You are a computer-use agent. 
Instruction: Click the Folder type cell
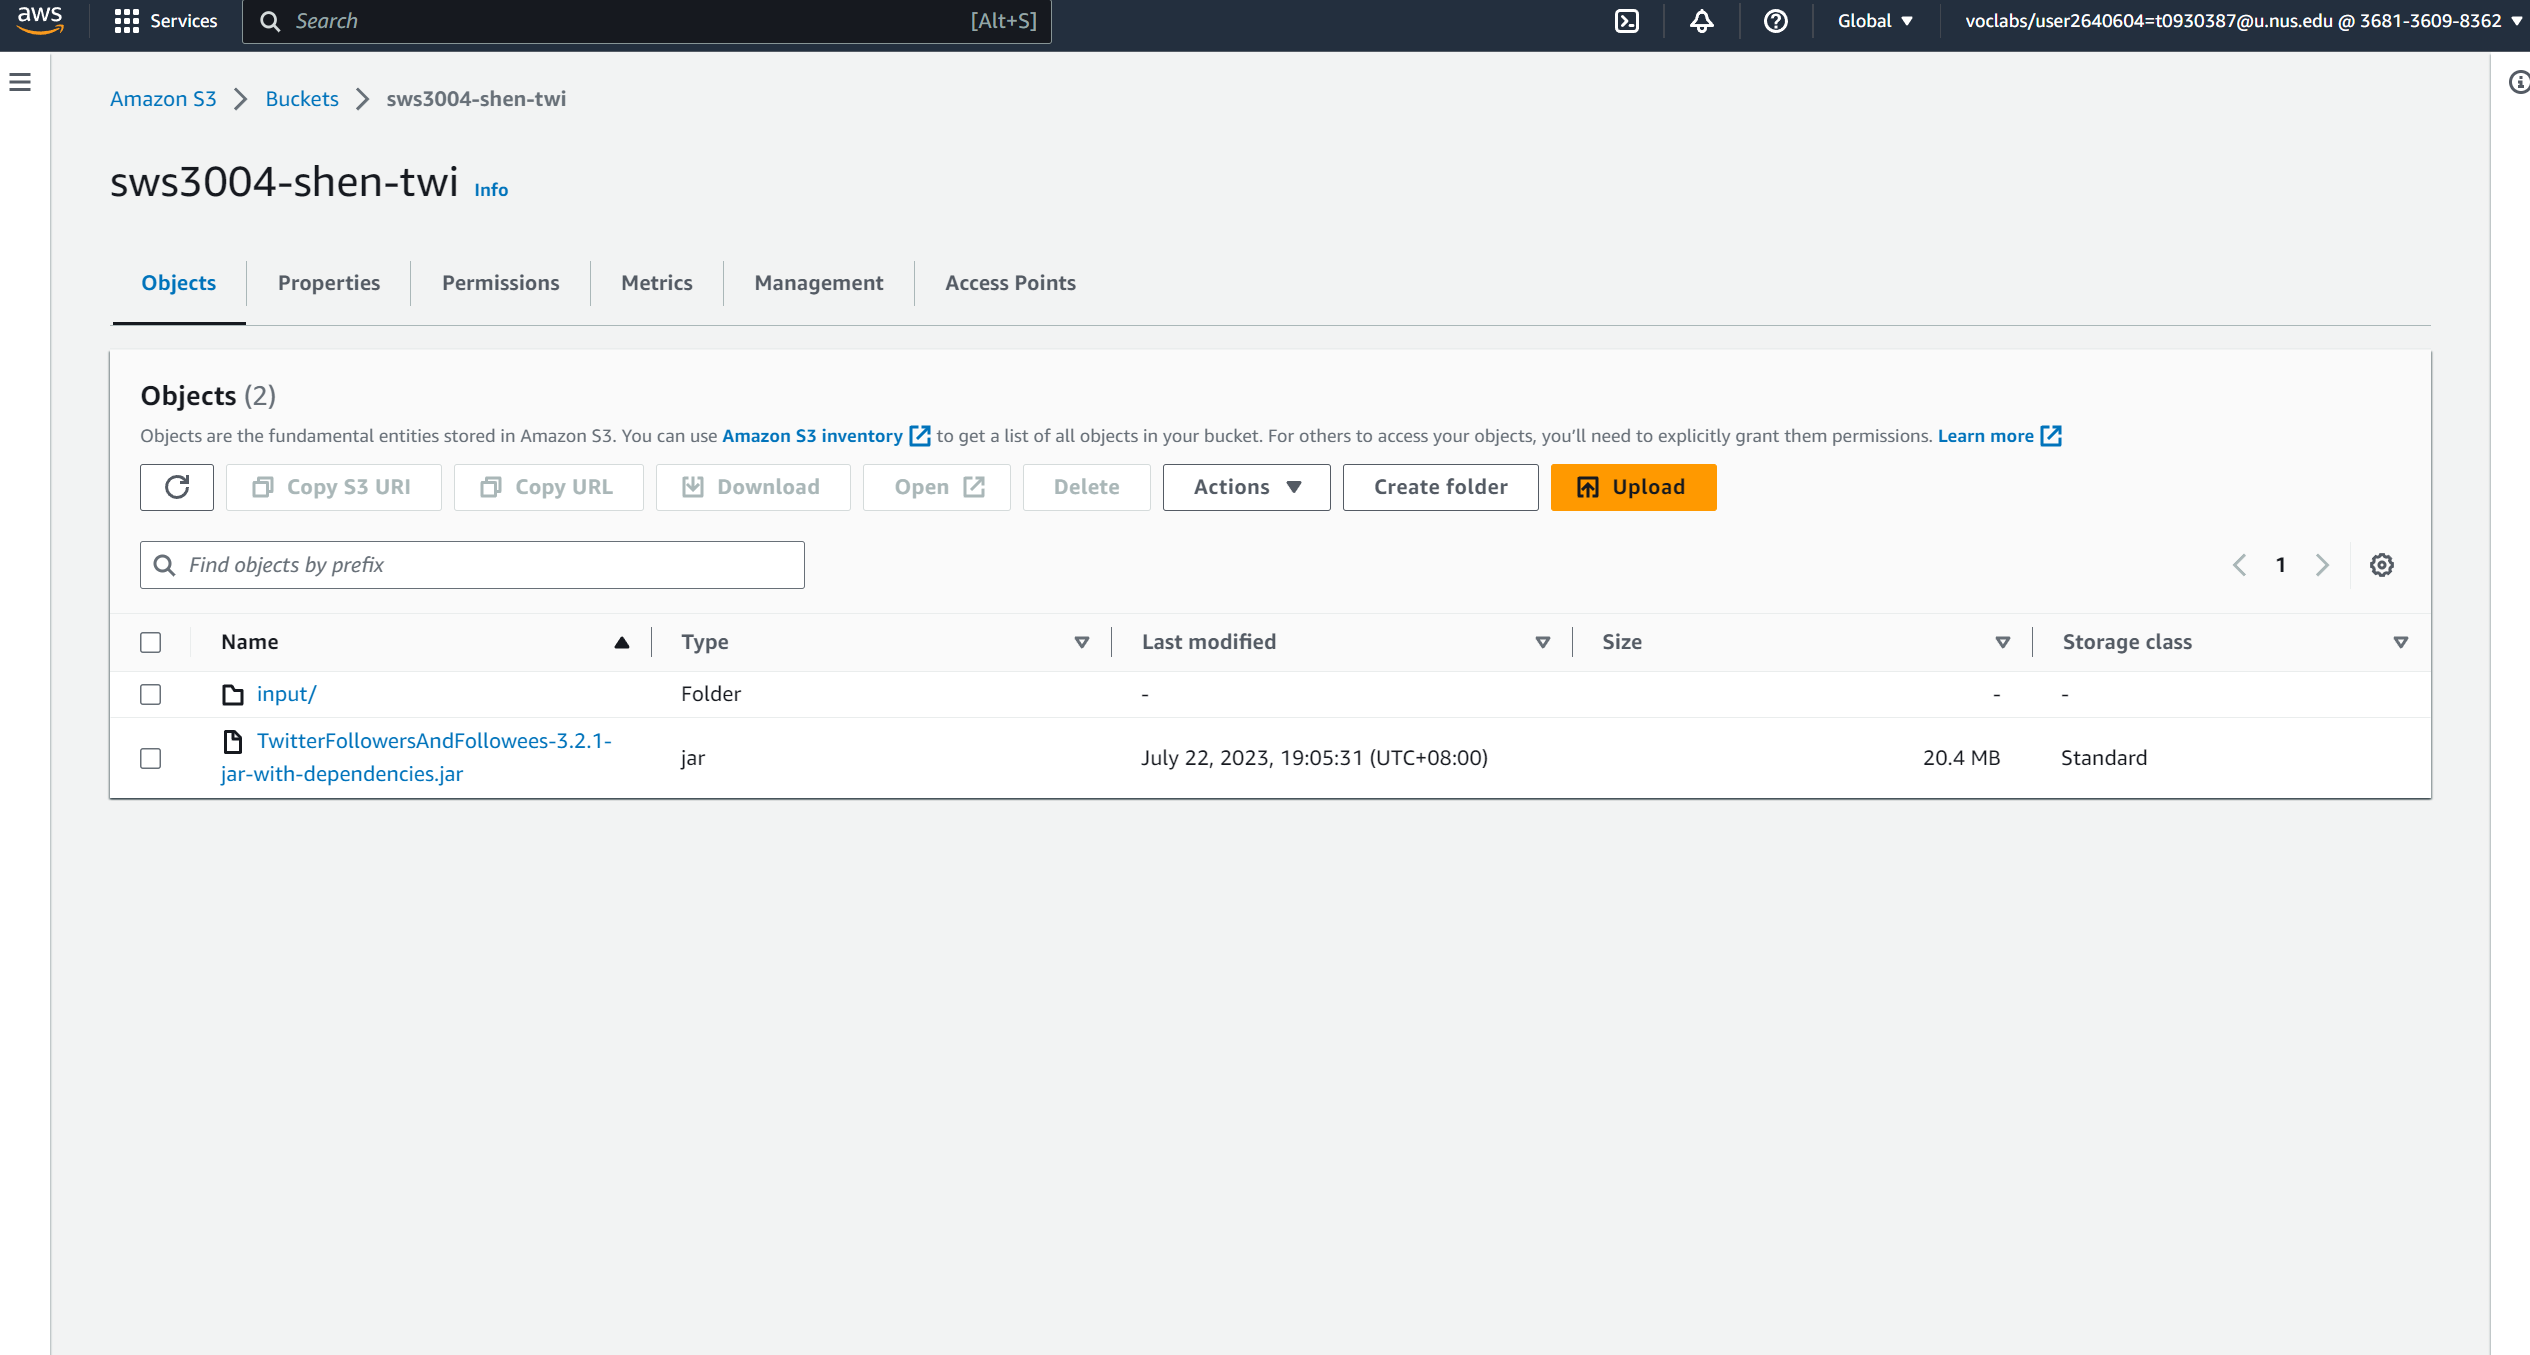click(711, 694)
